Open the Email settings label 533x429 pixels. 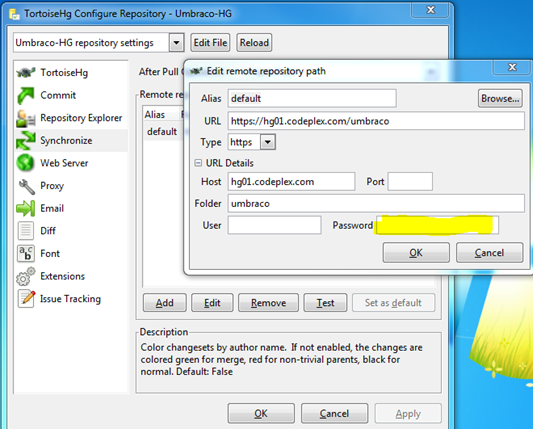pyautogui.click(x=52, y=208)
